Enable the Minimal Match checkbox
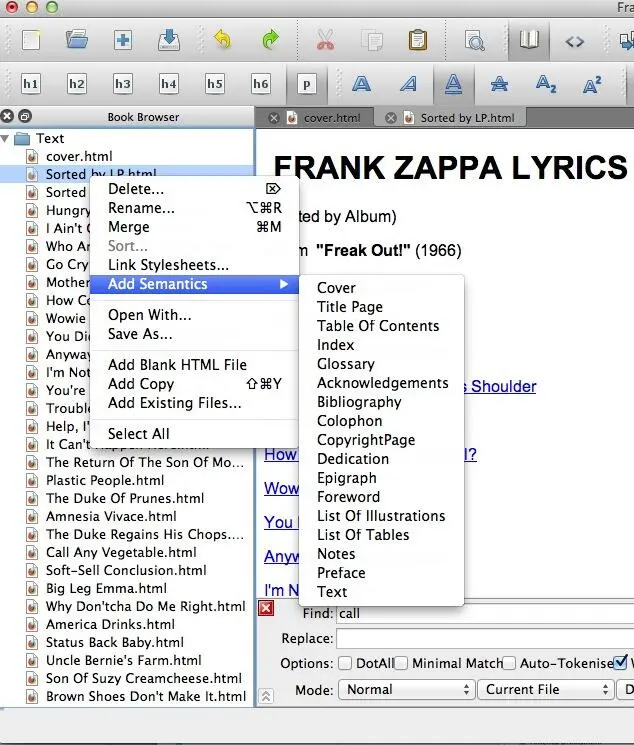 click(x=401, y=663)
